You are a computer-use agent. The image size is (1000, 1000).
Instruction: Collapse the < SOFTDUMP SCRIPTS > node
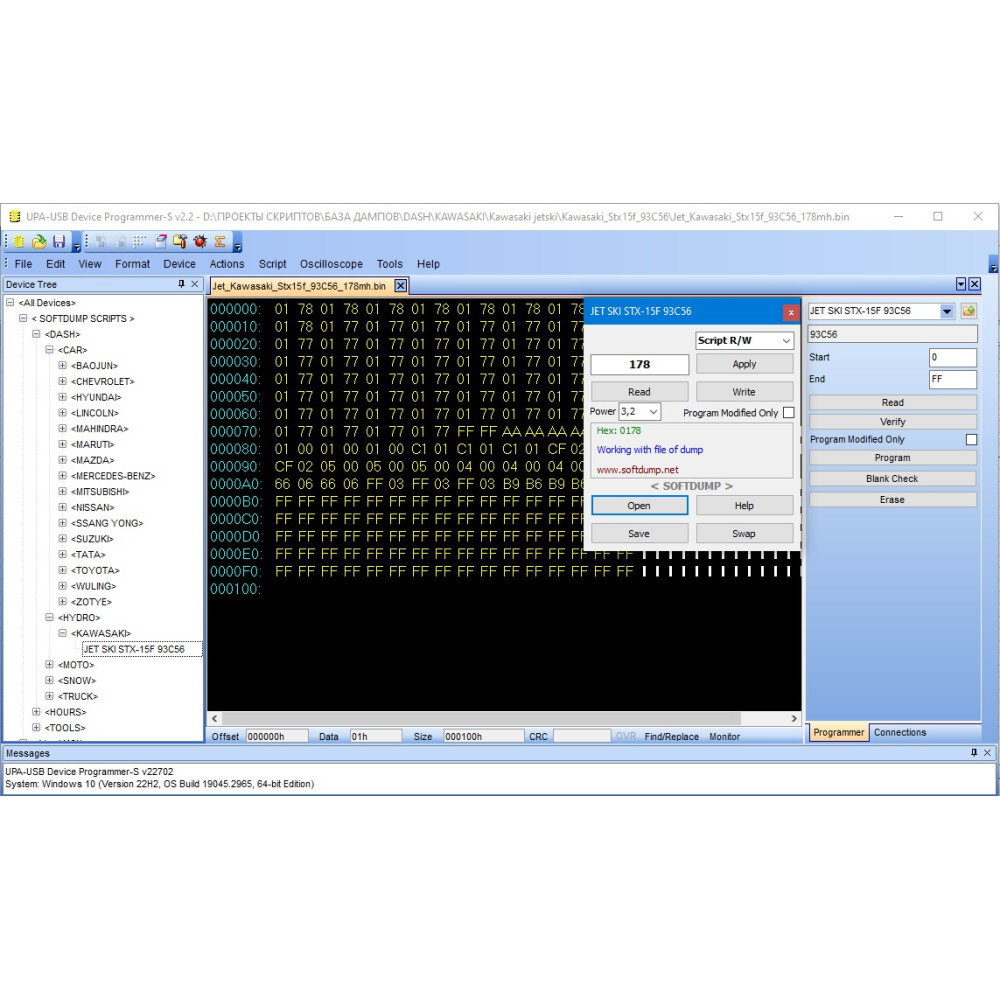click(23, 318)
